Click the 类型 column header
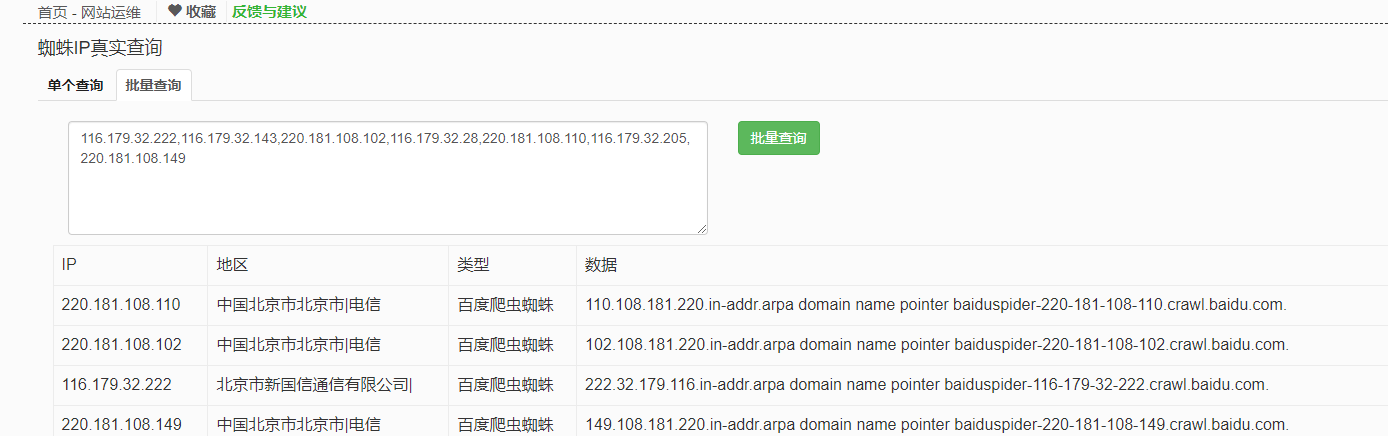Image resolution: width=1388 pixels, height=436 pixels. pyautogui.click(x=512, y=265)
